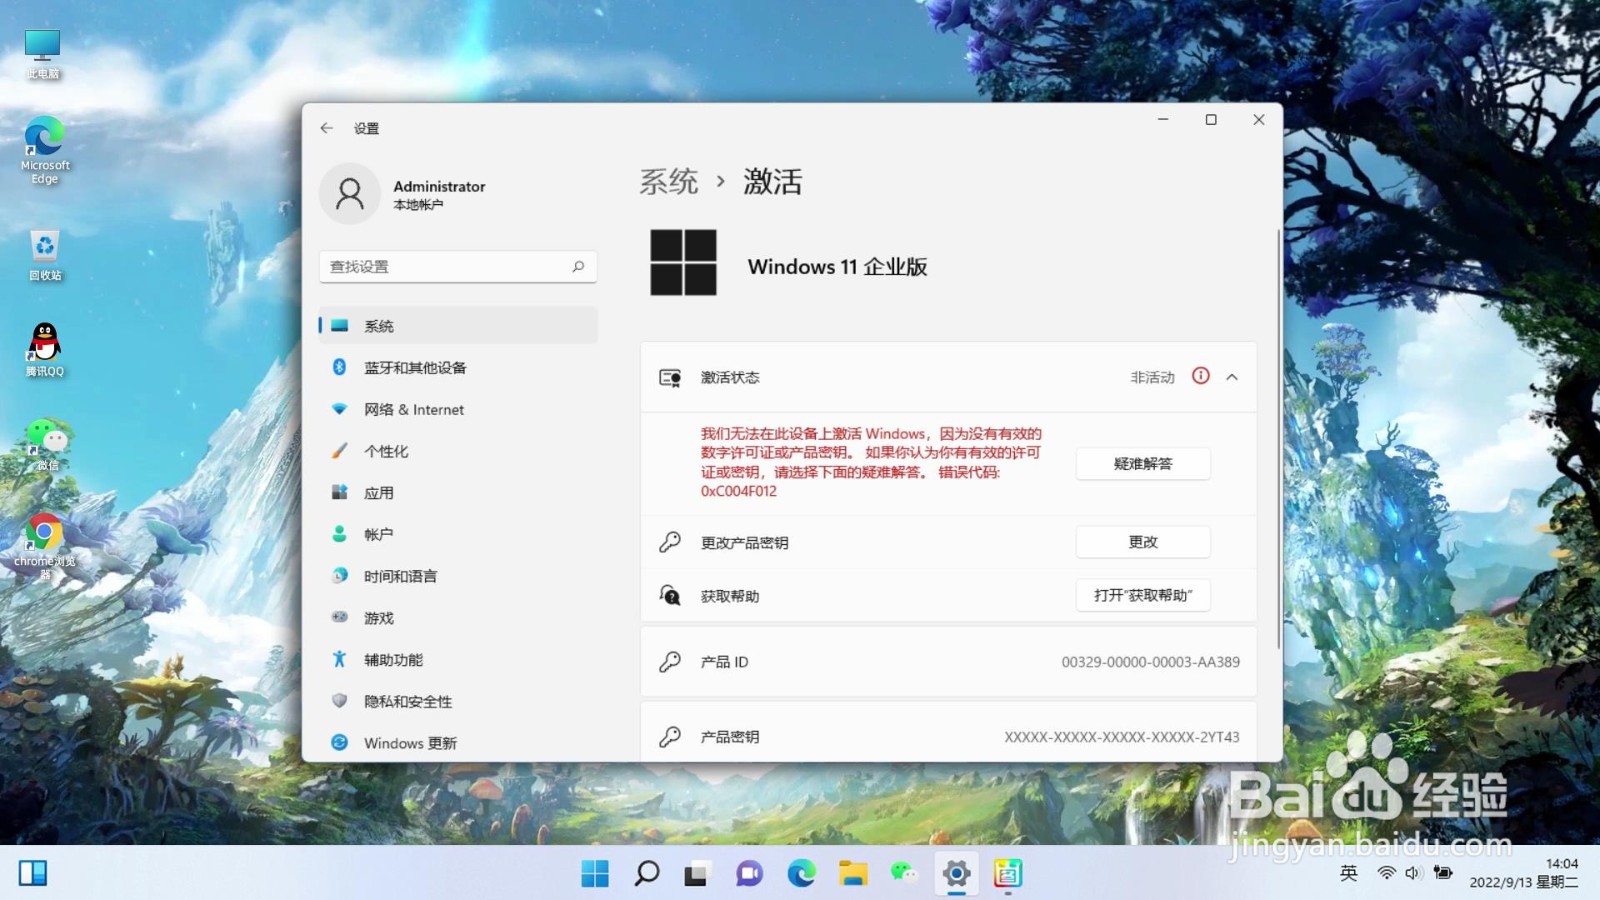Screen dimensions: 1600x900
Task: Open Windows 更新 settings
Action: [458, 743]
